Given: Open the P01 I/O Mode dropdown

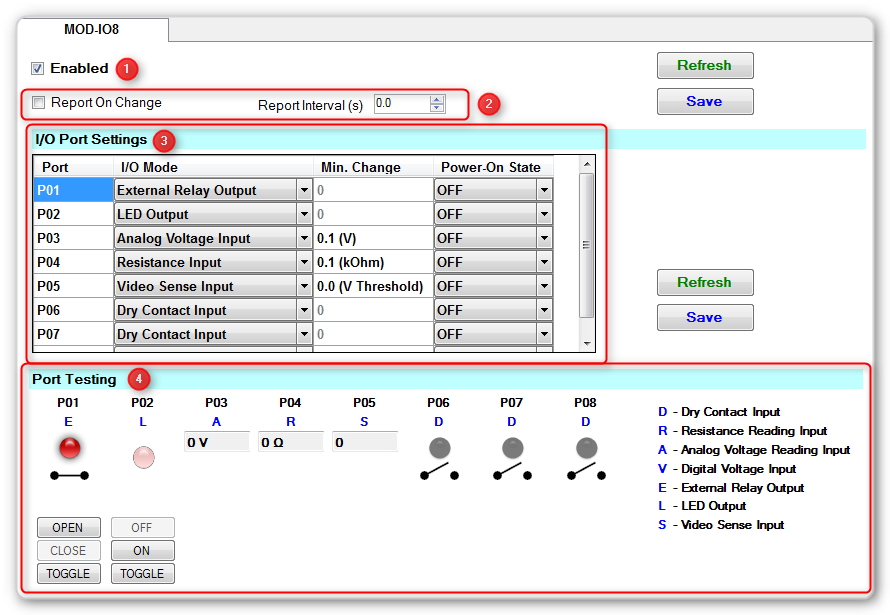Looking at the screenshot, I should (304, 190).
